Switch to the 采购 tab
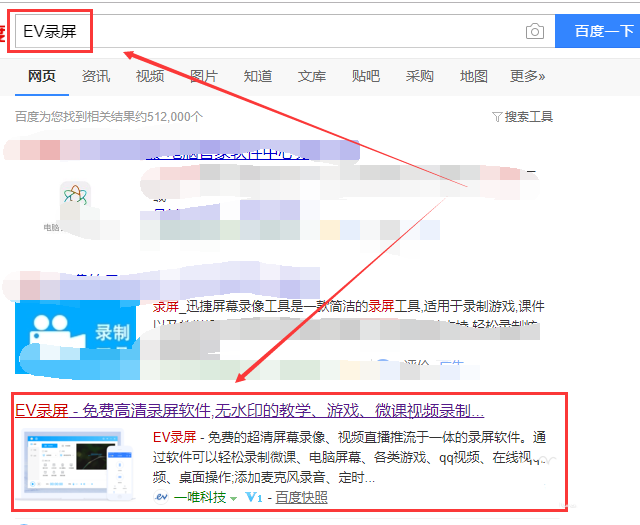This screenshot has width=640, height=525. click(420, 76)
